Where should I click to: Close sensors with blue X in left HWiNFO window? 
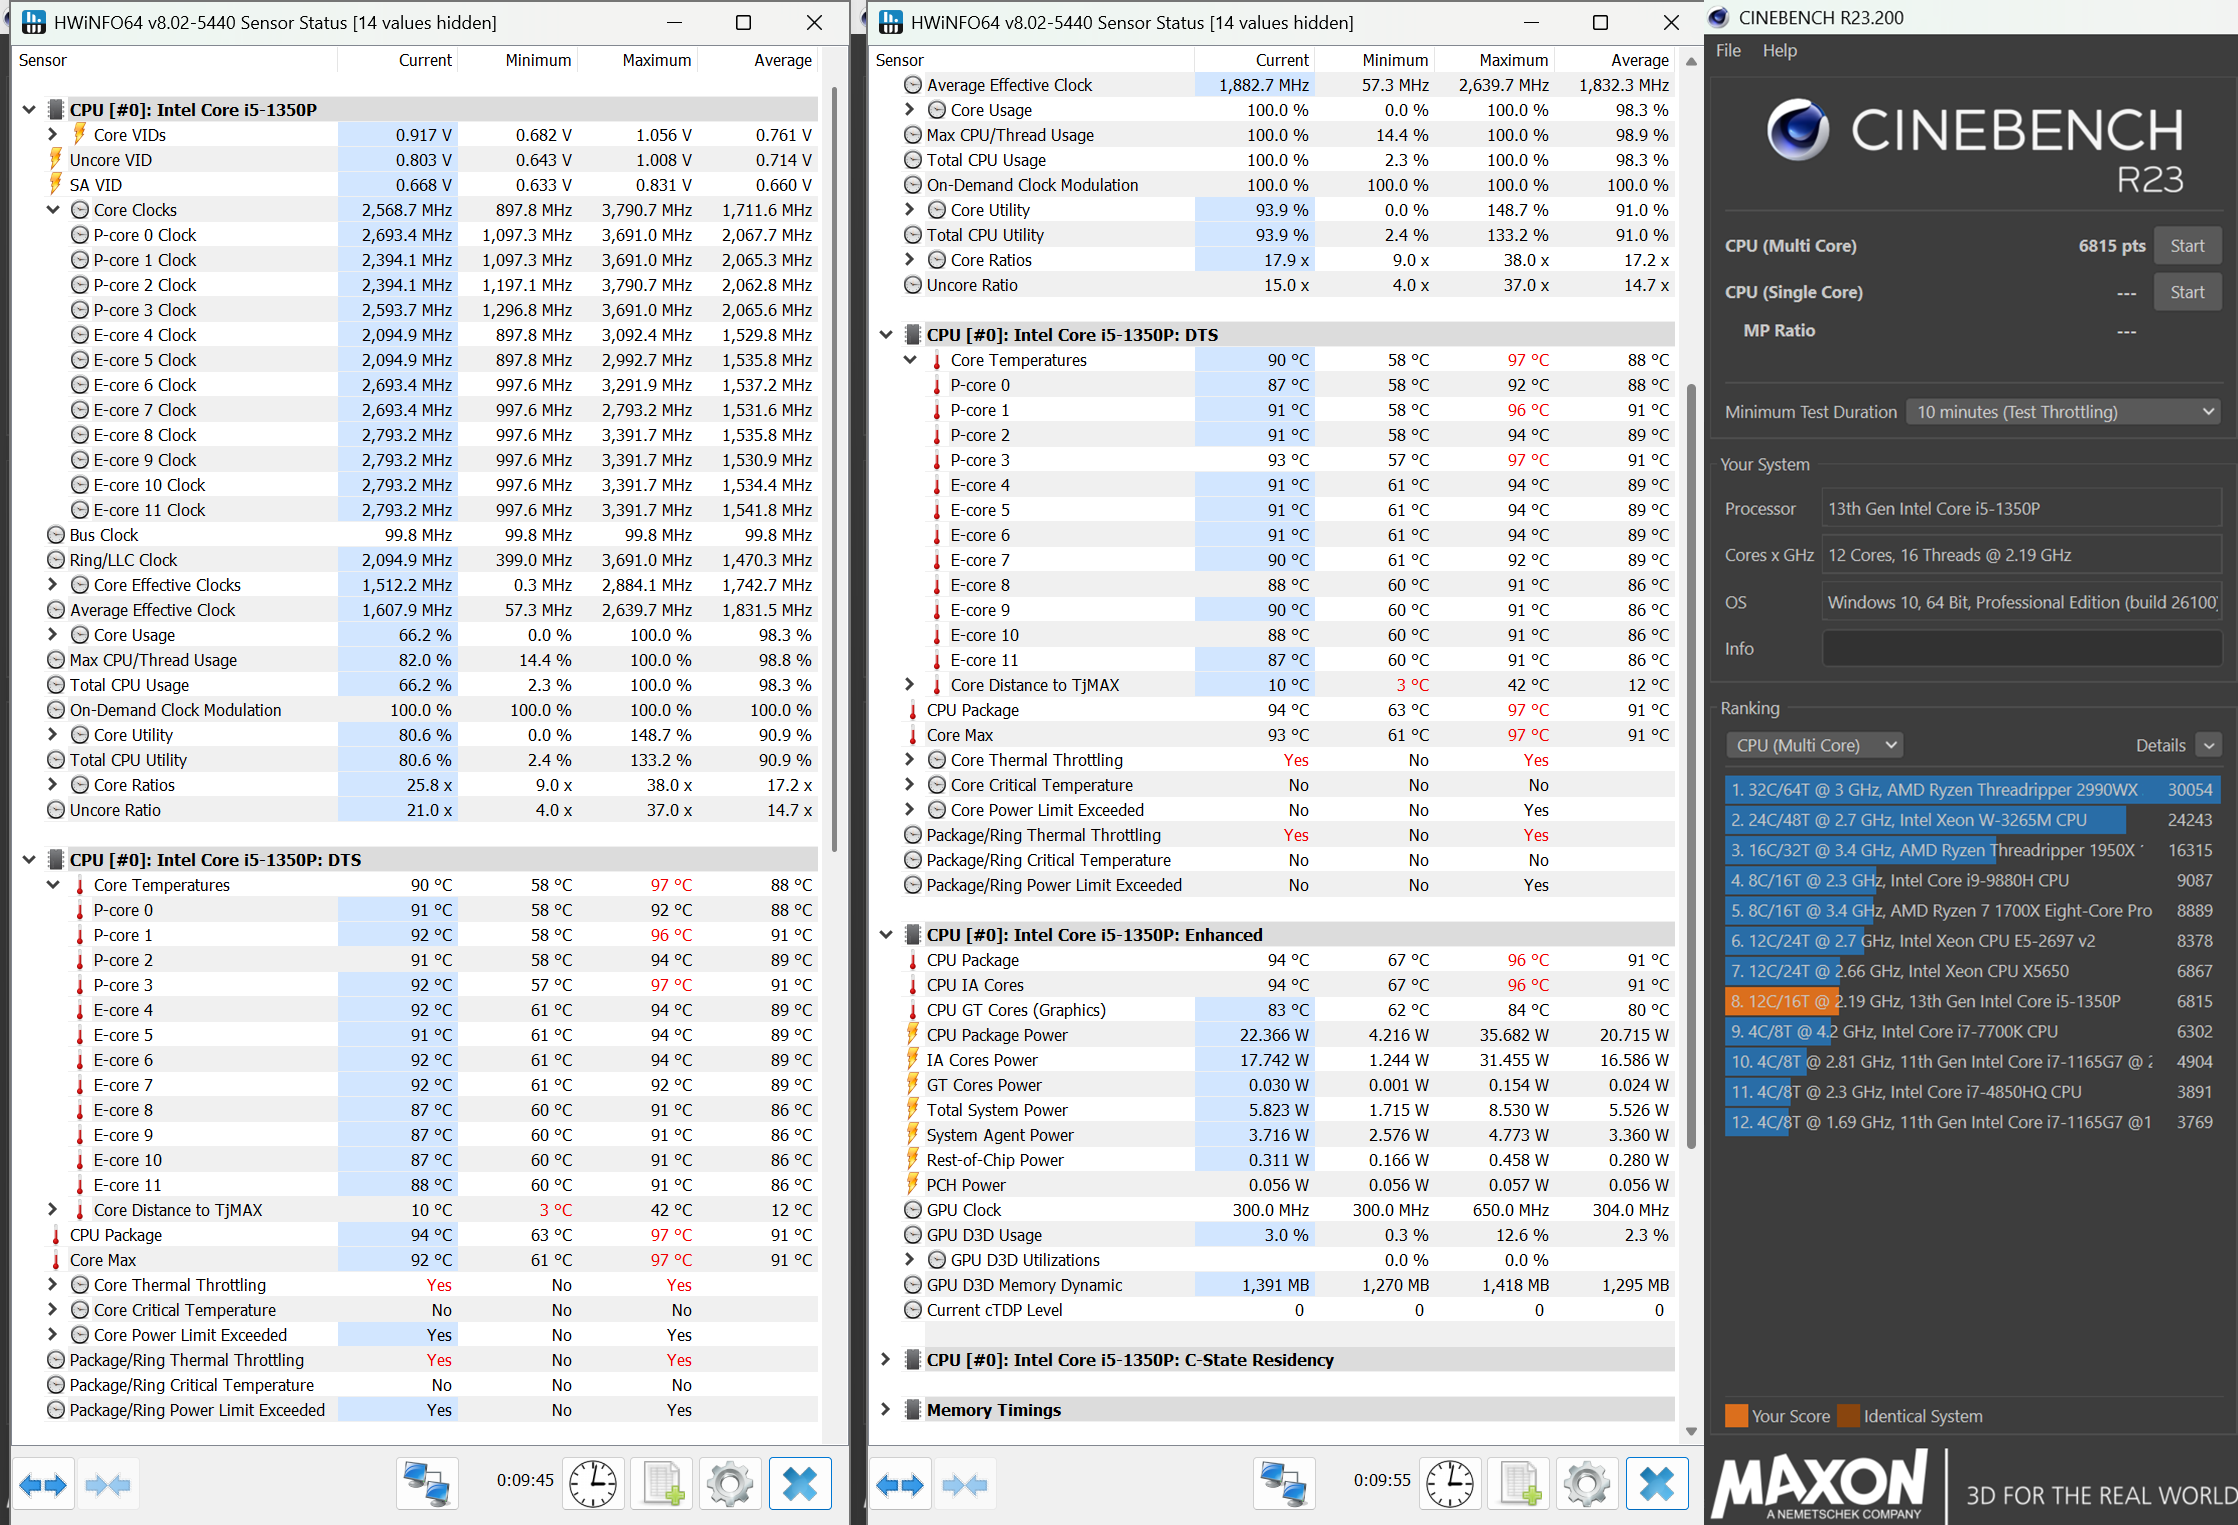point(799,1483)
